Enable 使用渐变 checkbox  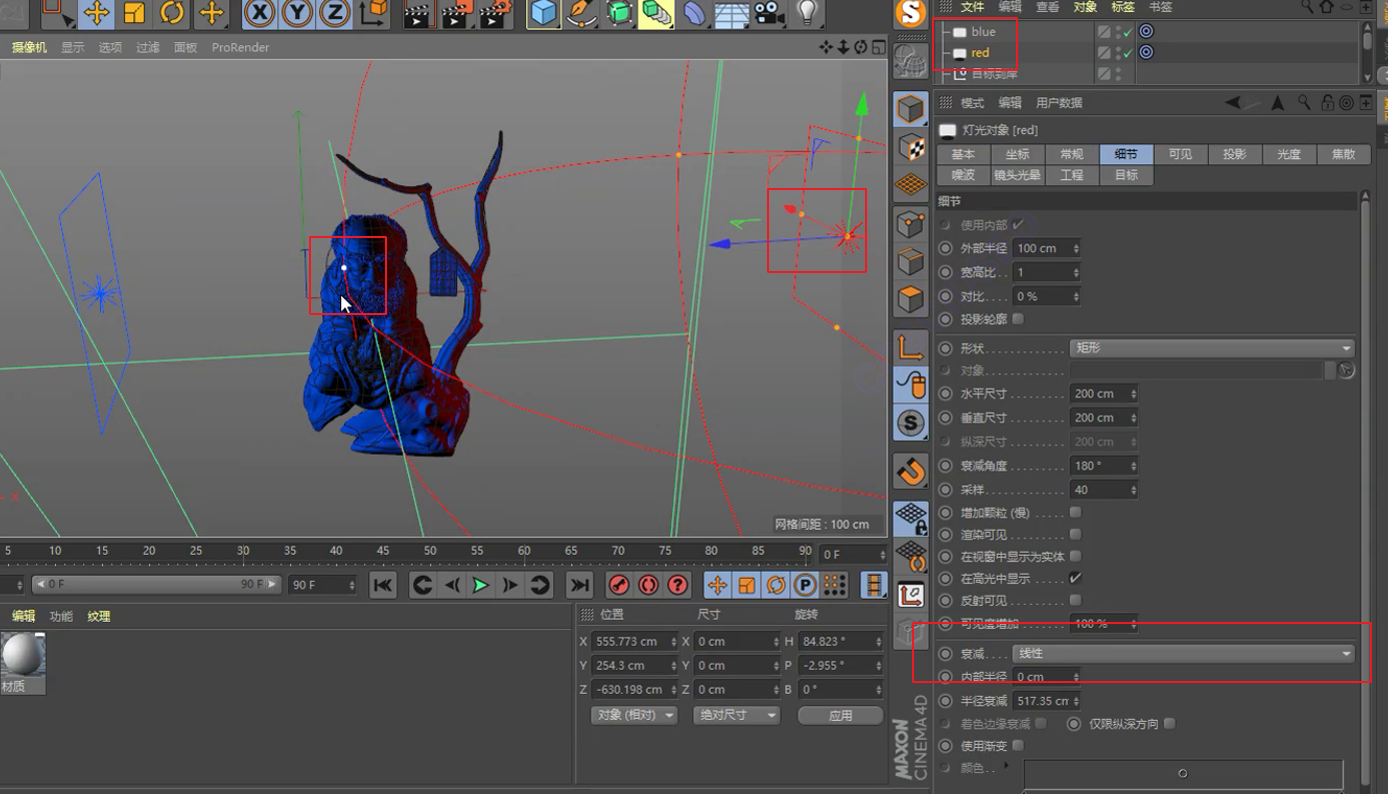tap(1018, 745)
